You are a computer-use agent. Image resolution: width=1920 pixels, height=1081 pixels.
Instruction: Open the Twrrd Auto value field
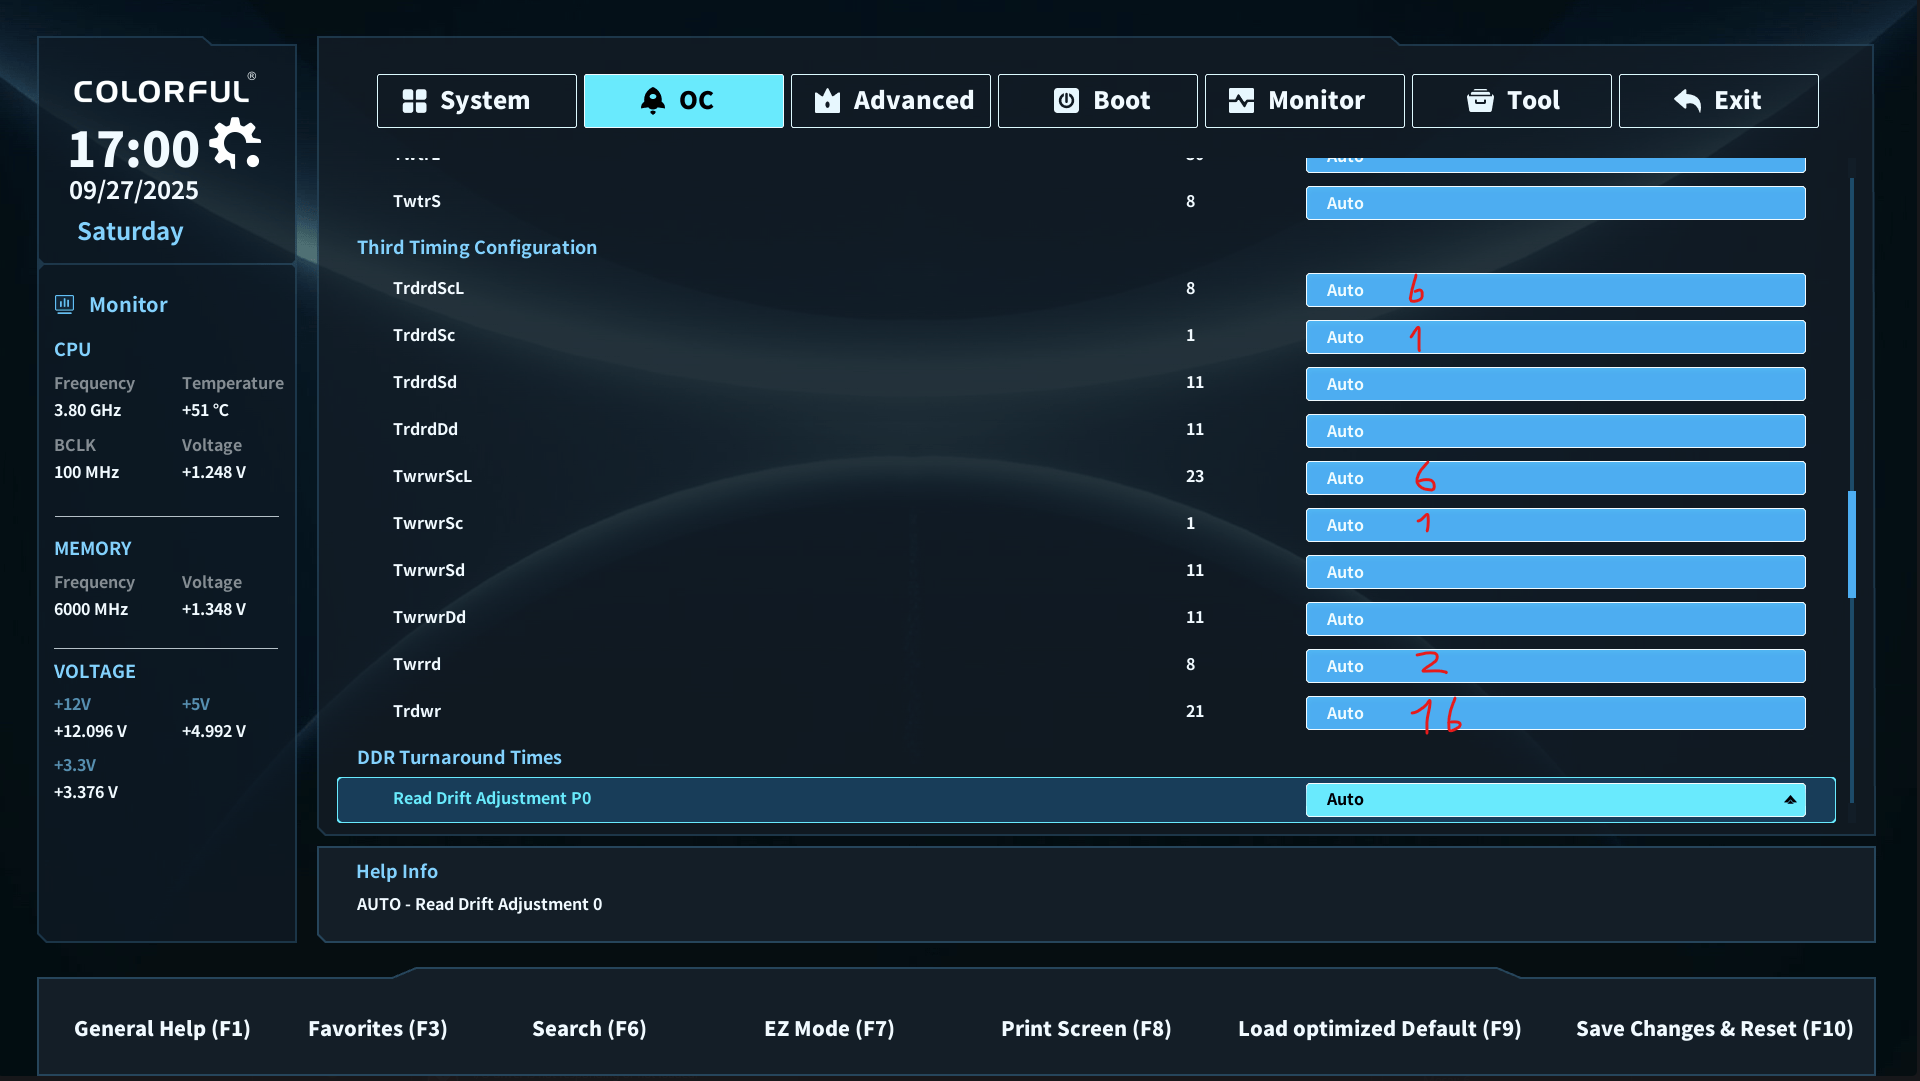pyautogui.click(x=1556, y=666)
